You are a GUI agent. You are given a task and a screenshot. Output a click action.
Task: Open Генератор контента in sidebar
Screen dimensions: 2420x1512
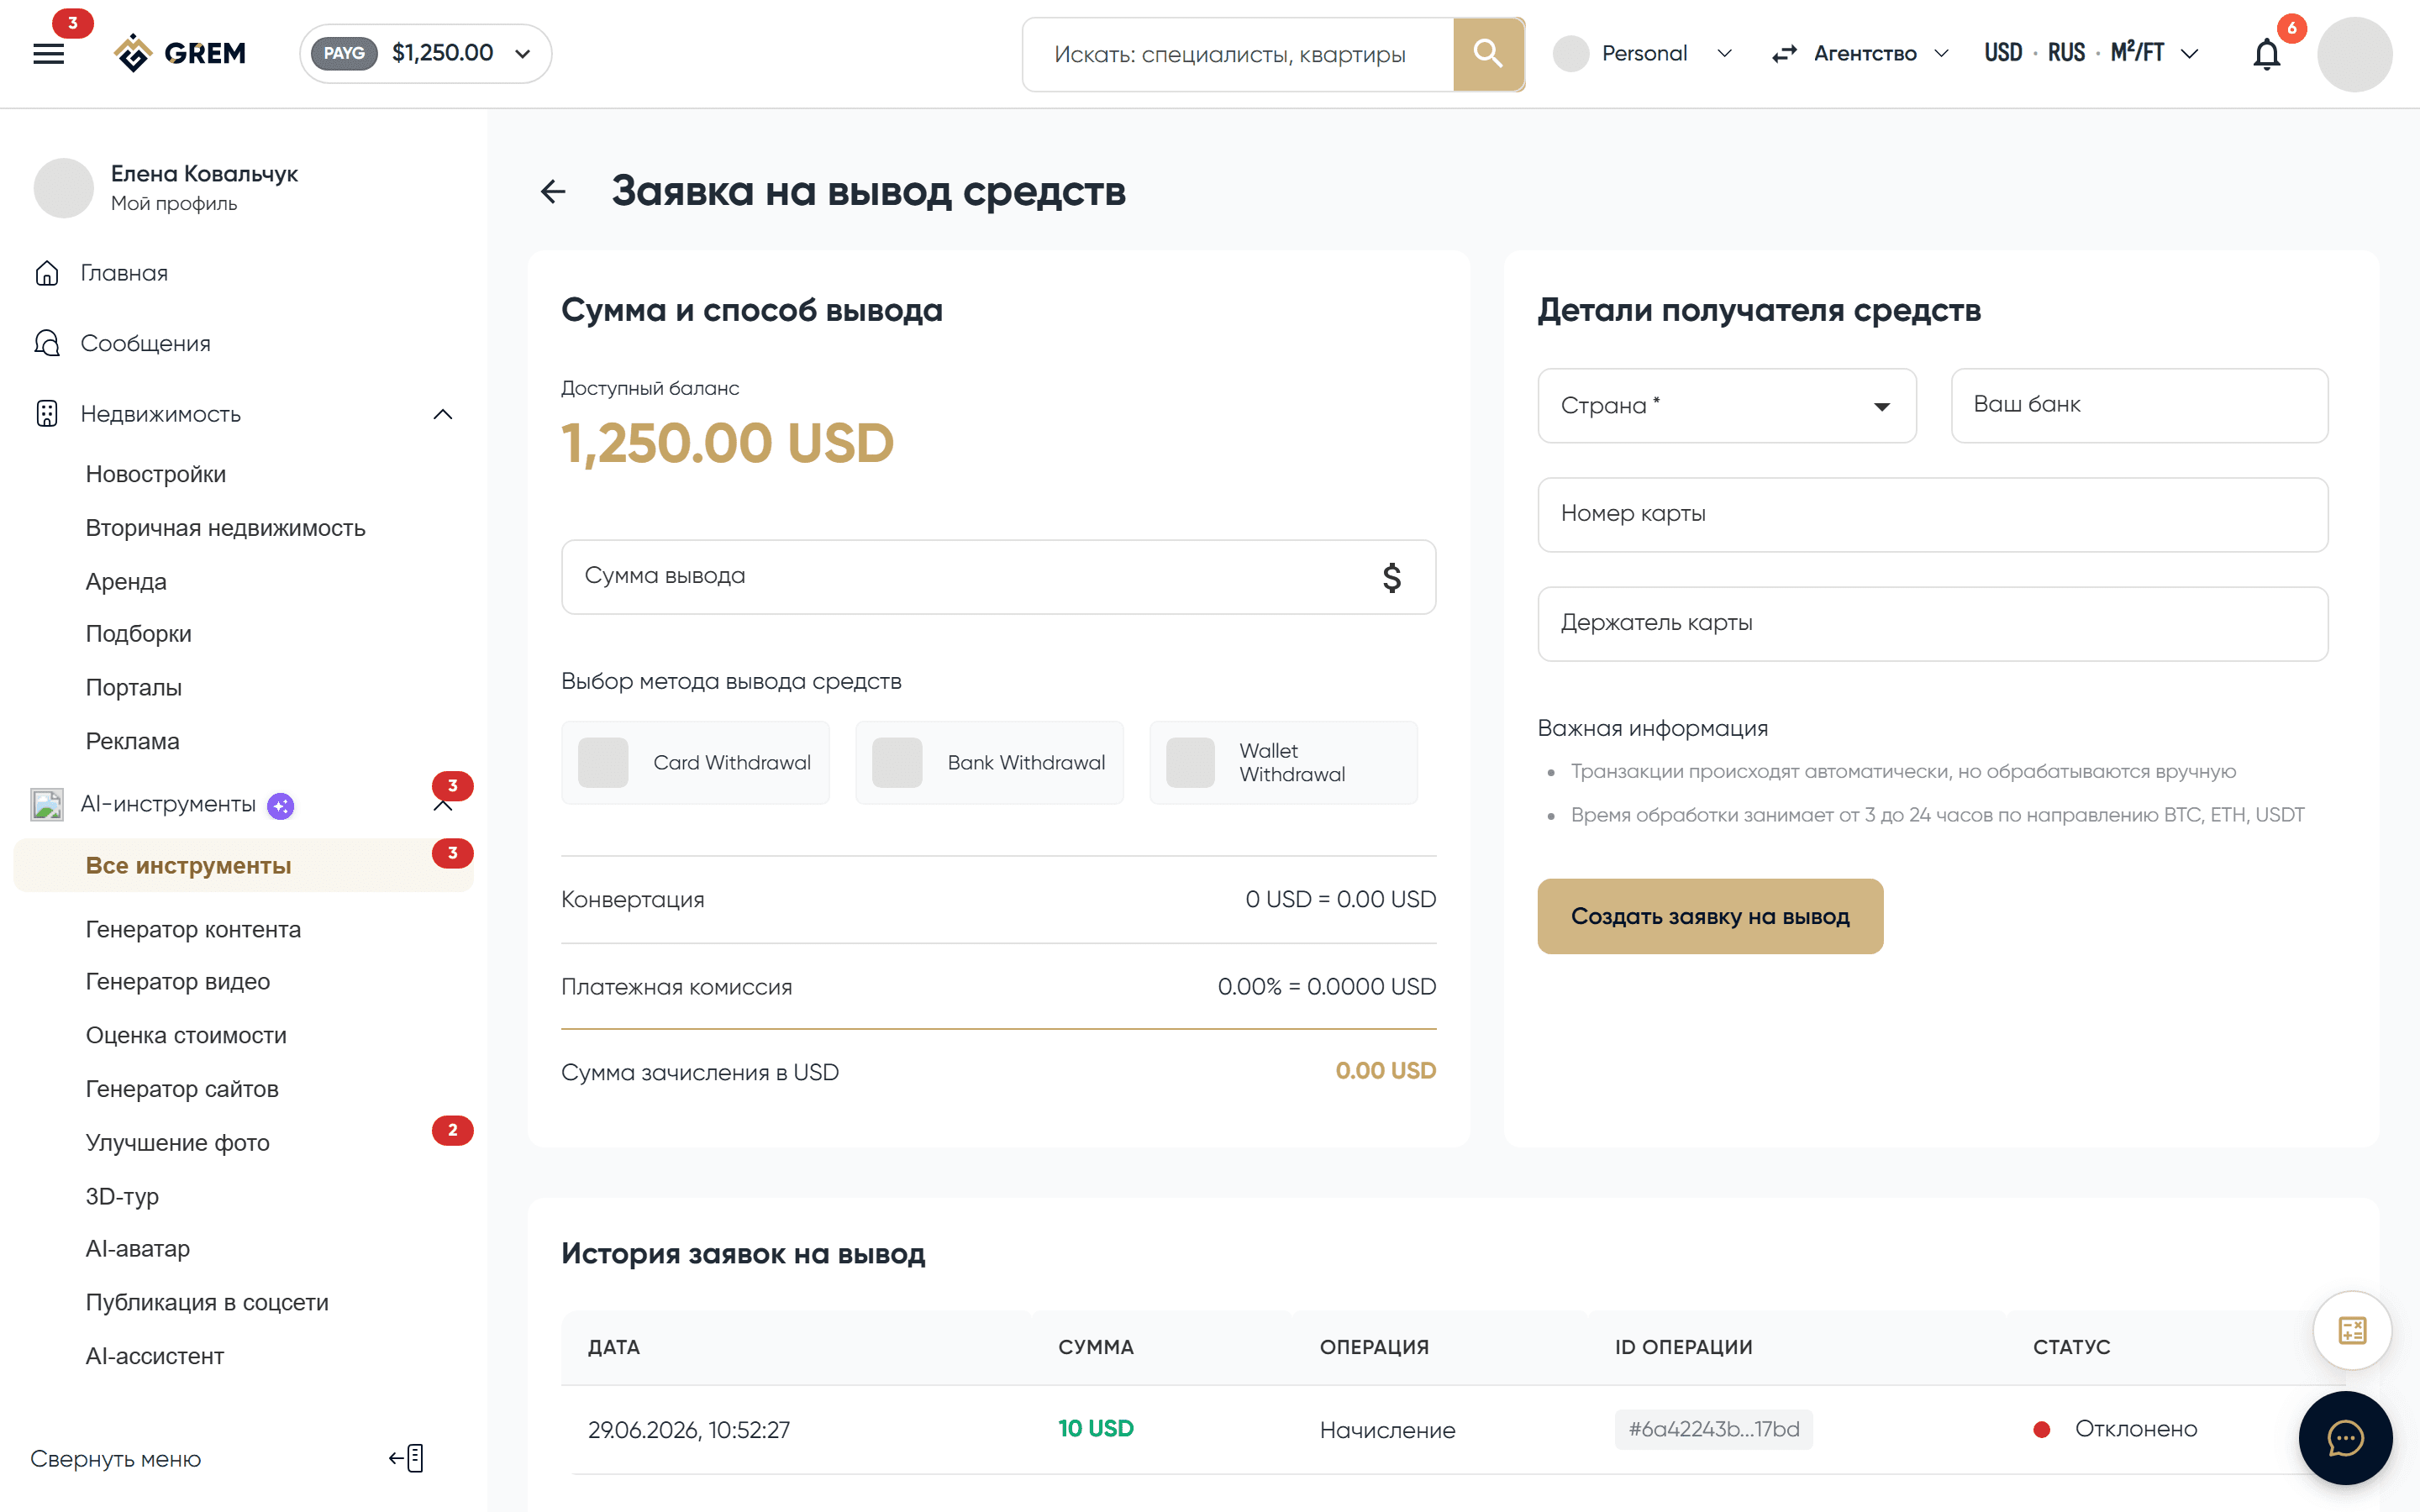[193, 929]
